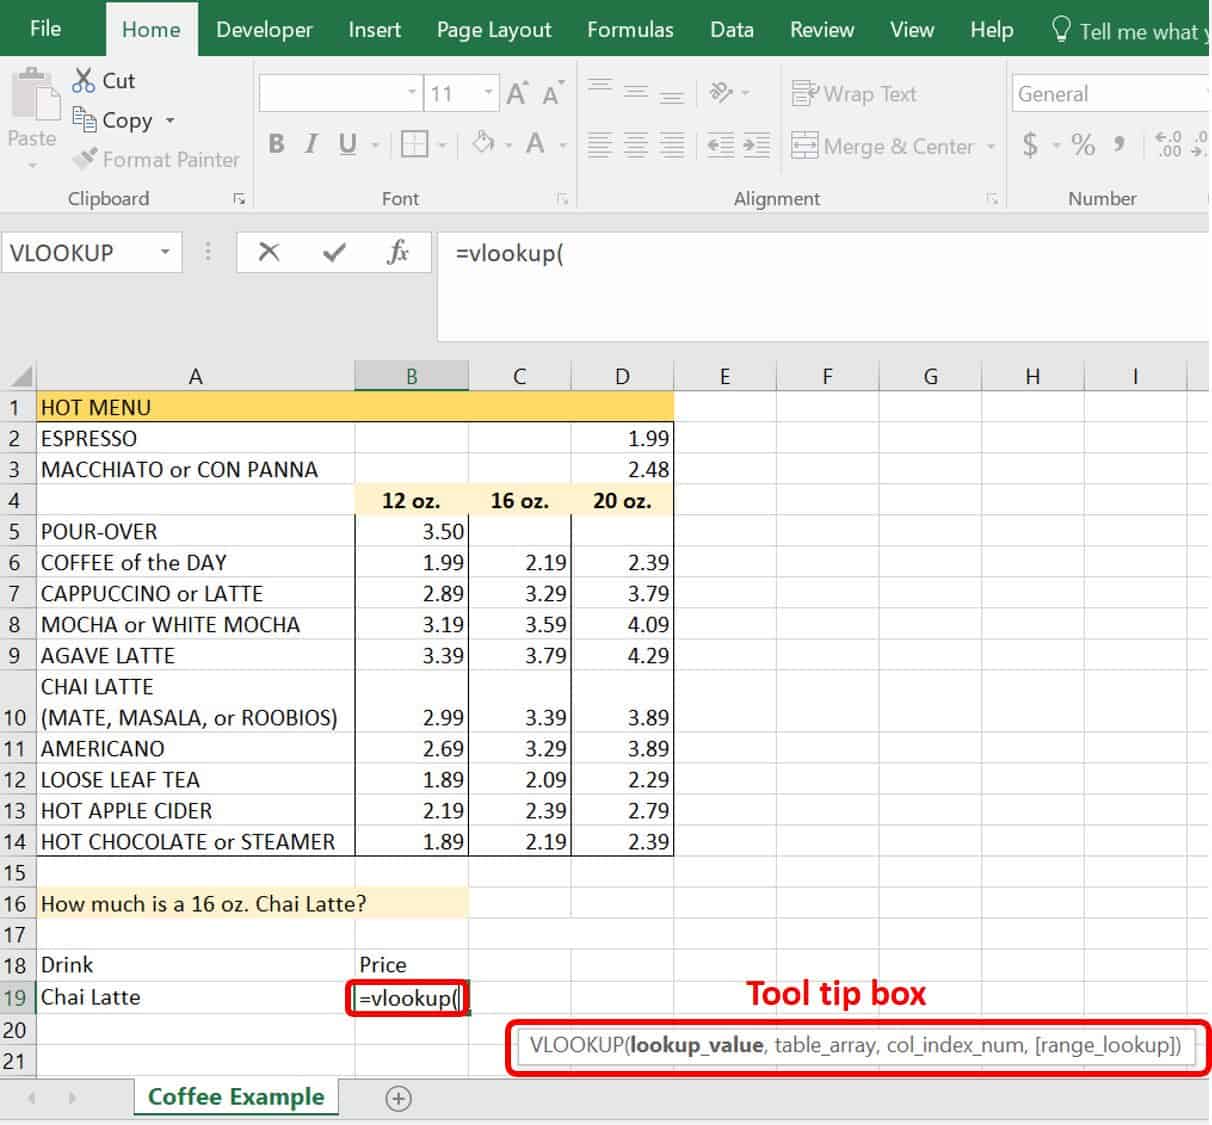
Task: Toggle Bold formatting
Action: pyautogui.click(x=276, y=145)
